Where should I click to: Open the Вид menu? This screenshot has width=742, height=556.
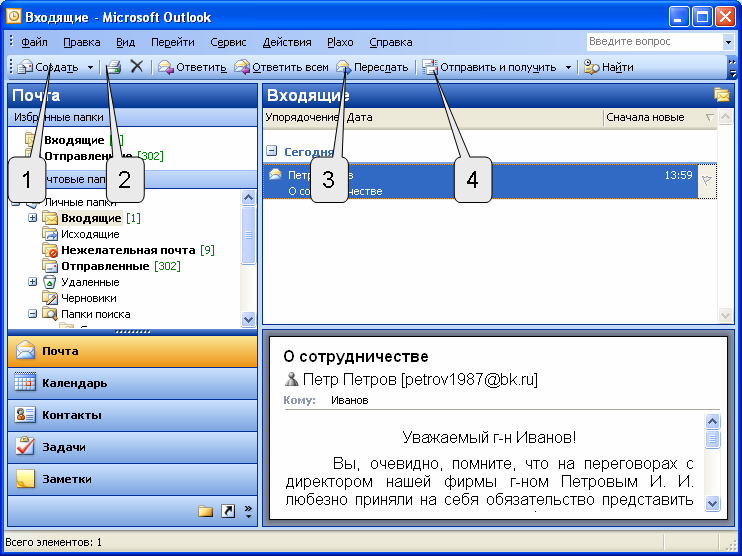(x=125, y=42)
